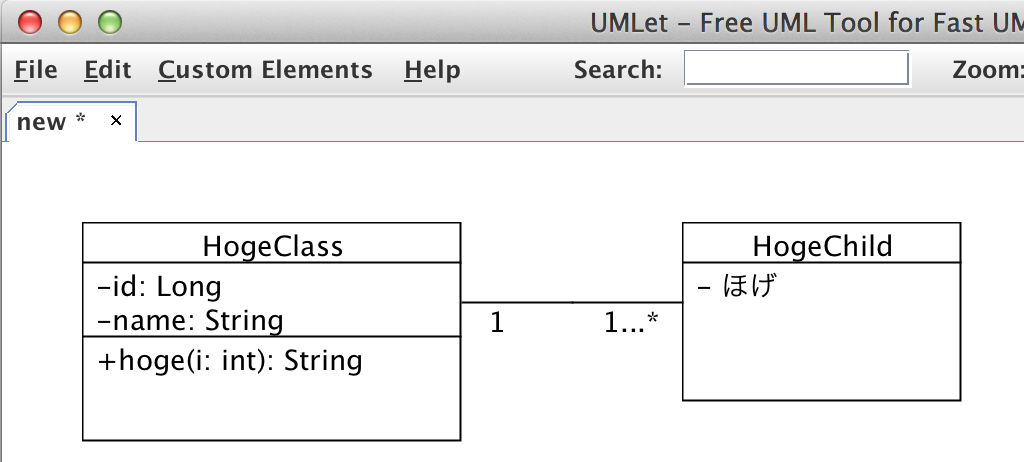
Task: Click the "+hoge(i: int): String" method
Action: (229, 361)
